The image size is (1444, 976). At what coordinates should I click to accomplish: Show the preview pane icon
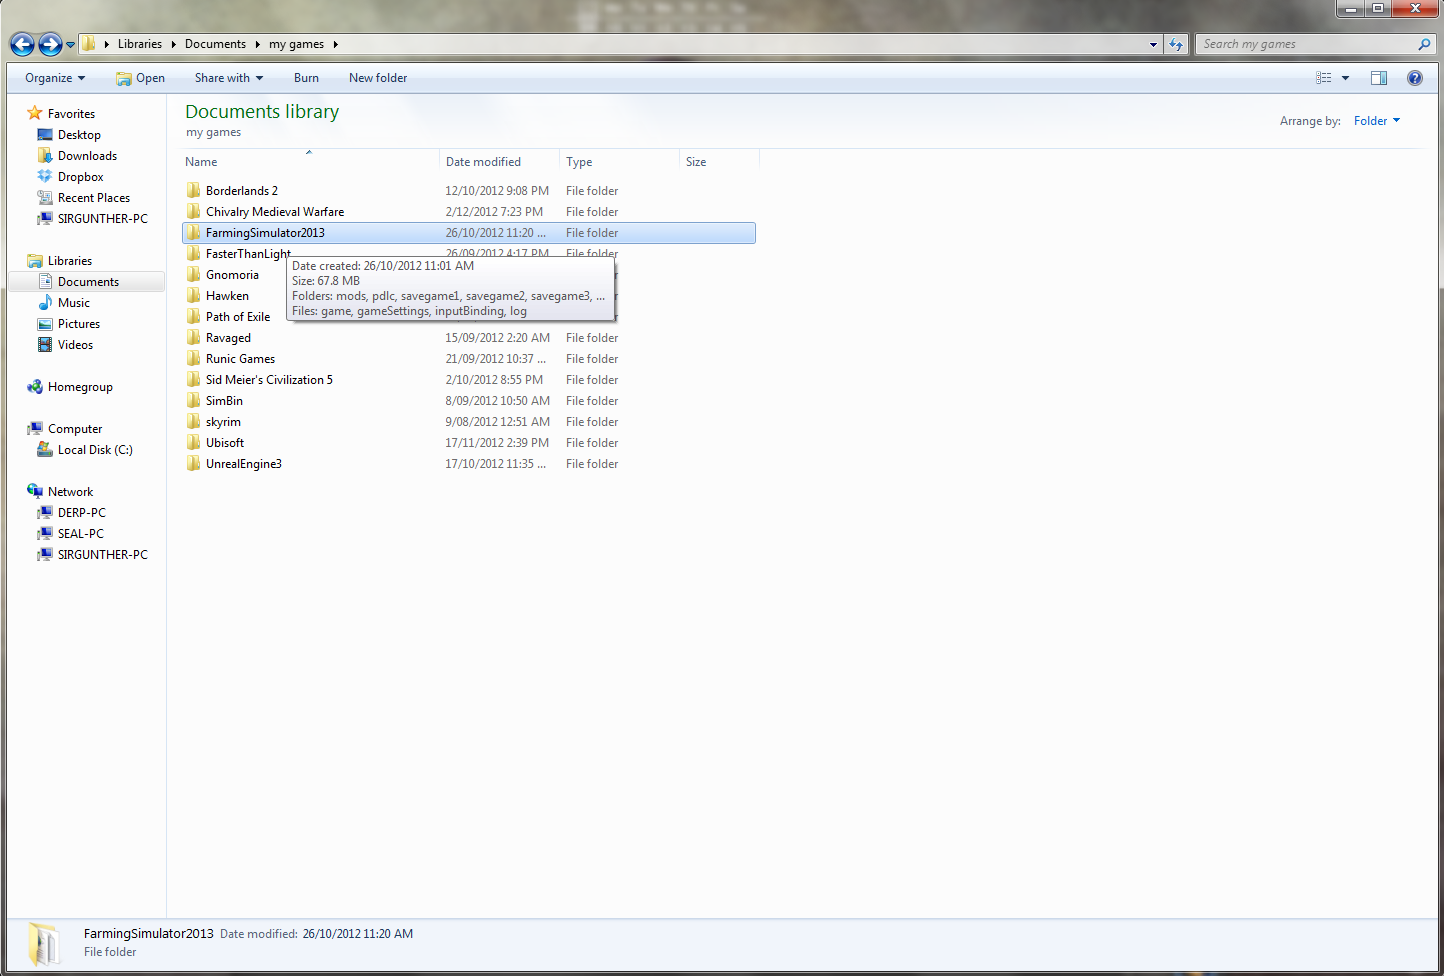[x=1378, y=78]
